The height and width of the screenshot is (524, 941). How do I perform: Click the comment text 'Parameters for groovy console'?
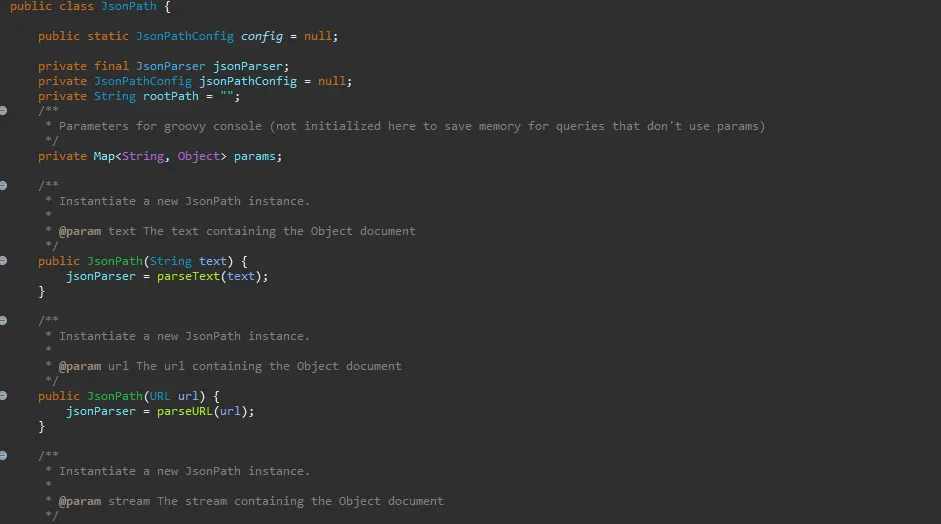(160, 126)
